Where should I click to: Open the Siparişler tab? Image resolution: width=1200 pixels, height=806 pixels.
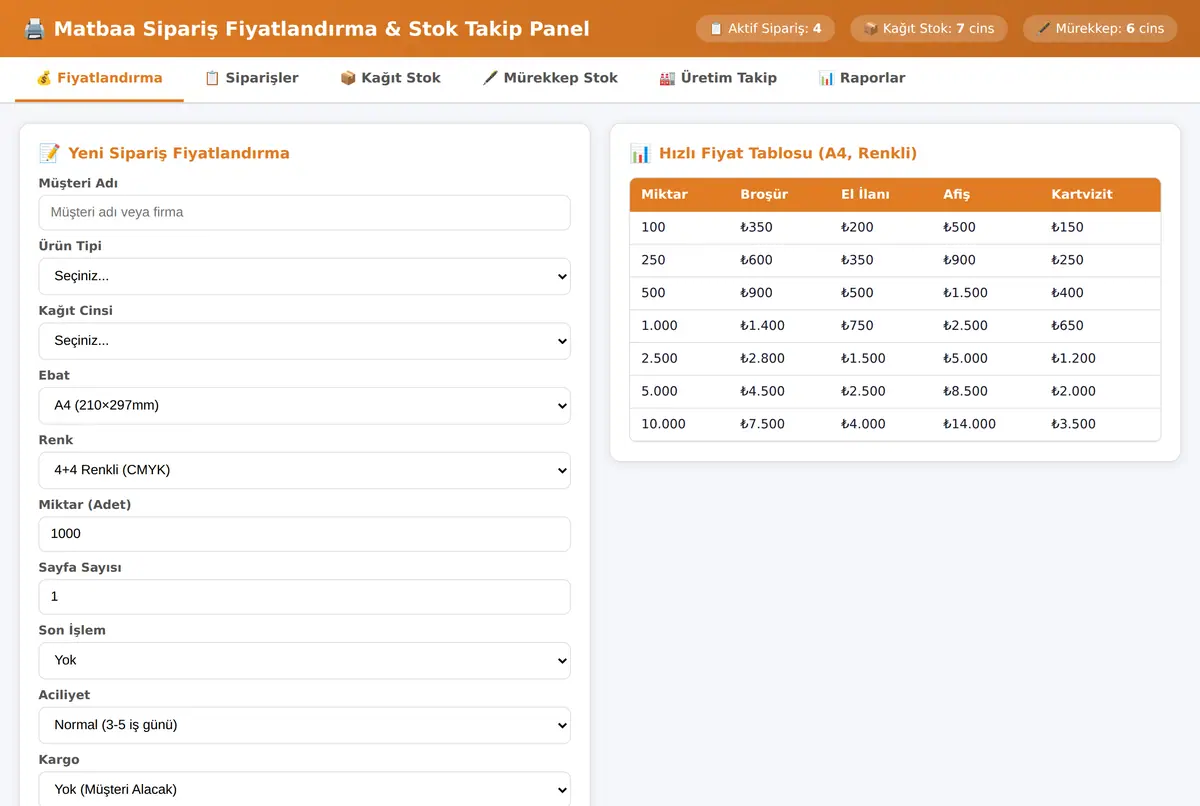click(x=251, y=78)
